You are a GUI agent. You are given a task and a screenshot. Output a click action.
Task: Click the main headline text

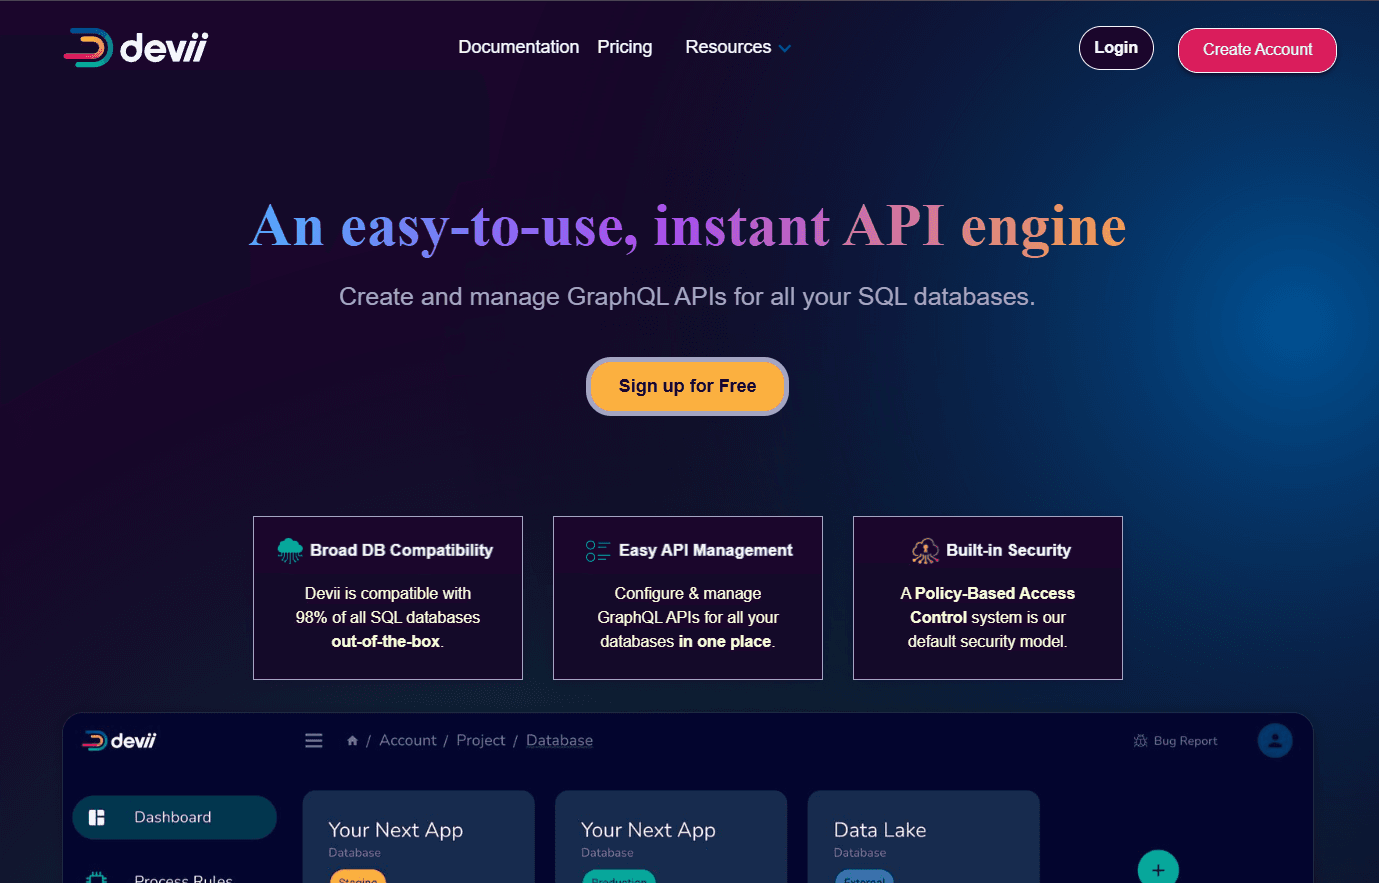pyautogui.click(x=688, y=227)
